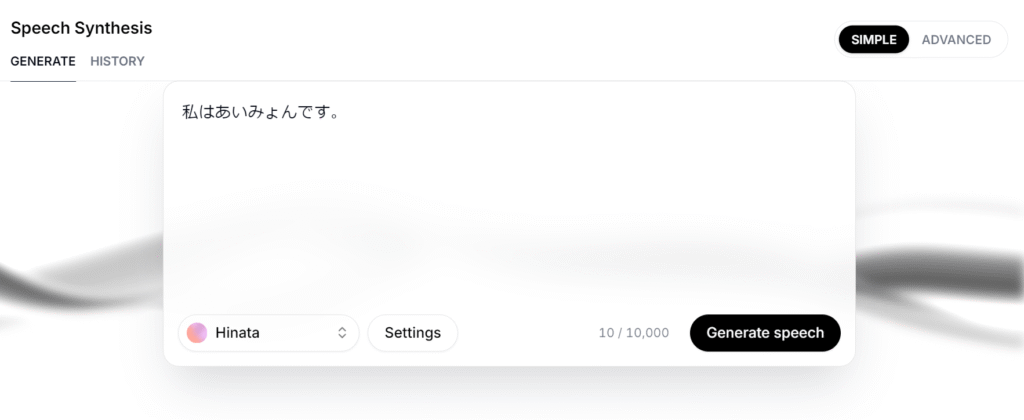This screenshot has width=1024, height=420.
Task: Open the Hinata voice selector dropdown
Action: pyautogui.click(x=268, y=333)
